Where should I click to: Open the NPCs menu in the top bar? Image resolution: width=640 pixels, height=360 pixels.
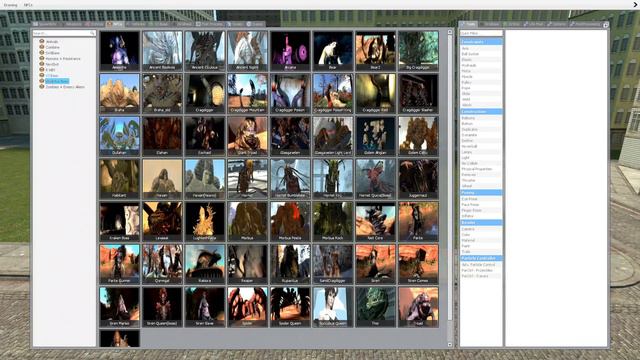point(28,5)
